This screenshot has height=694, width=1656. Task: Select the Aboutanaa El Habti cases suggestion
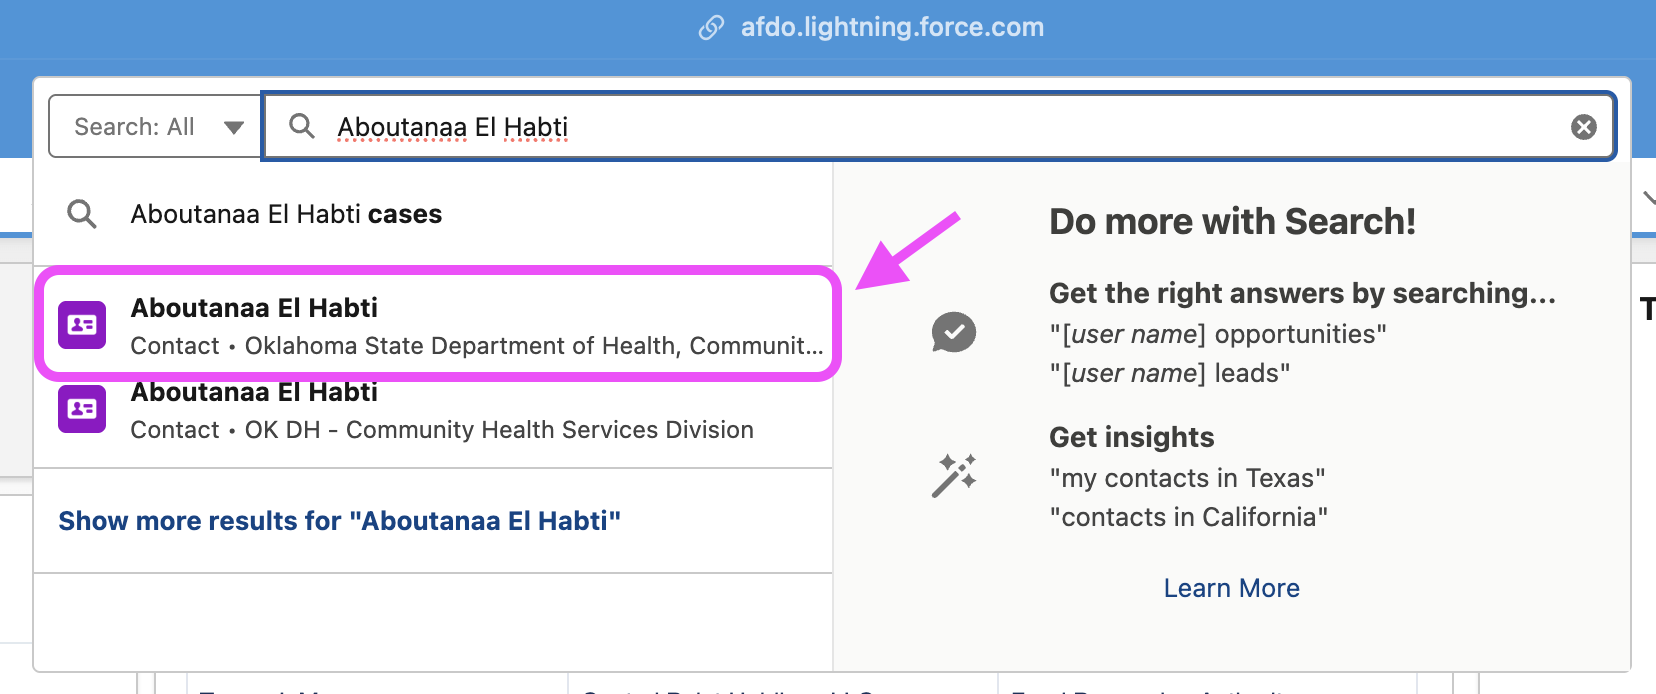coord(286,213)
